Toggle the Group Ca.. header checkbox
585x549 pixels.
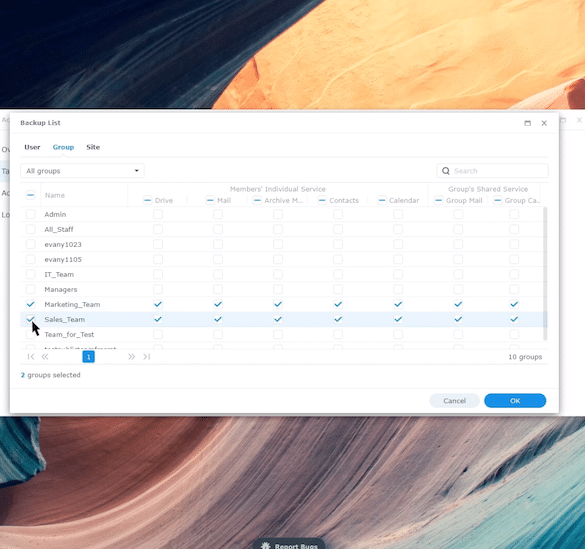497,200
